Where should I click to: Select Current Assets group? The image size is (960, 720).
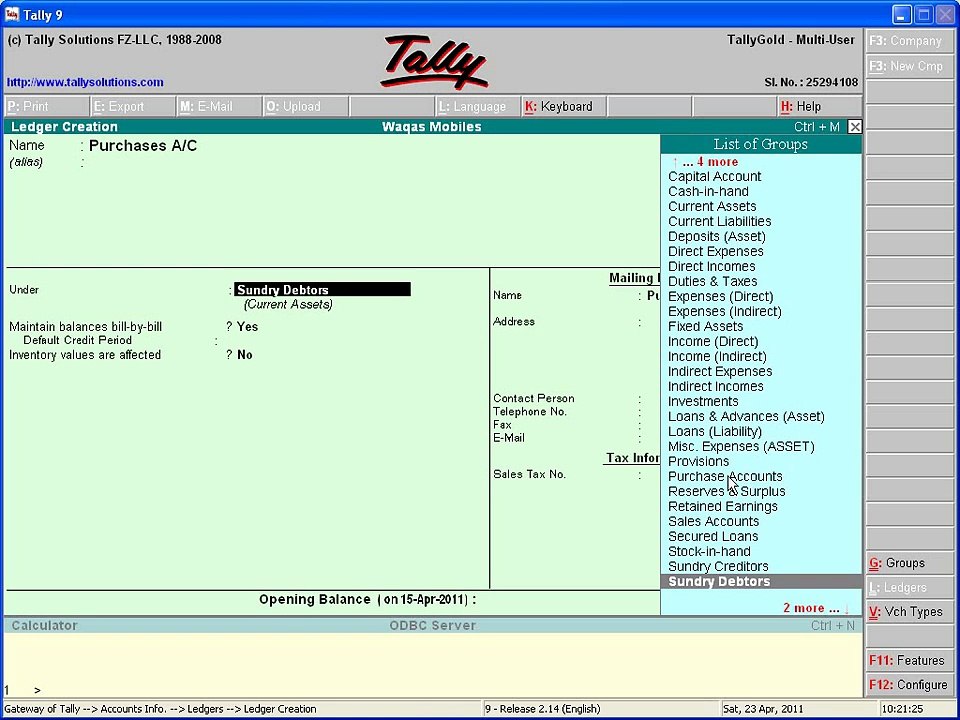[x=712, y=206]
